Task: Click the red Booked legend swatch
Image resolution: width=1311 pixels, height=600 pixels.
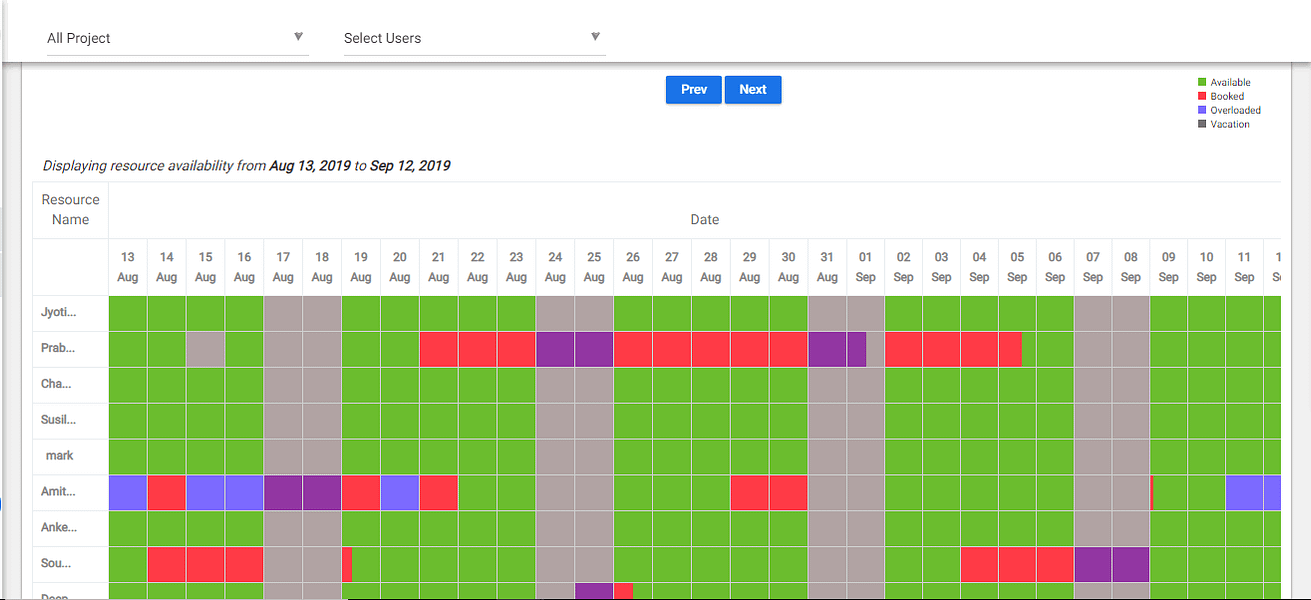Action: (x=1203, y=97)
